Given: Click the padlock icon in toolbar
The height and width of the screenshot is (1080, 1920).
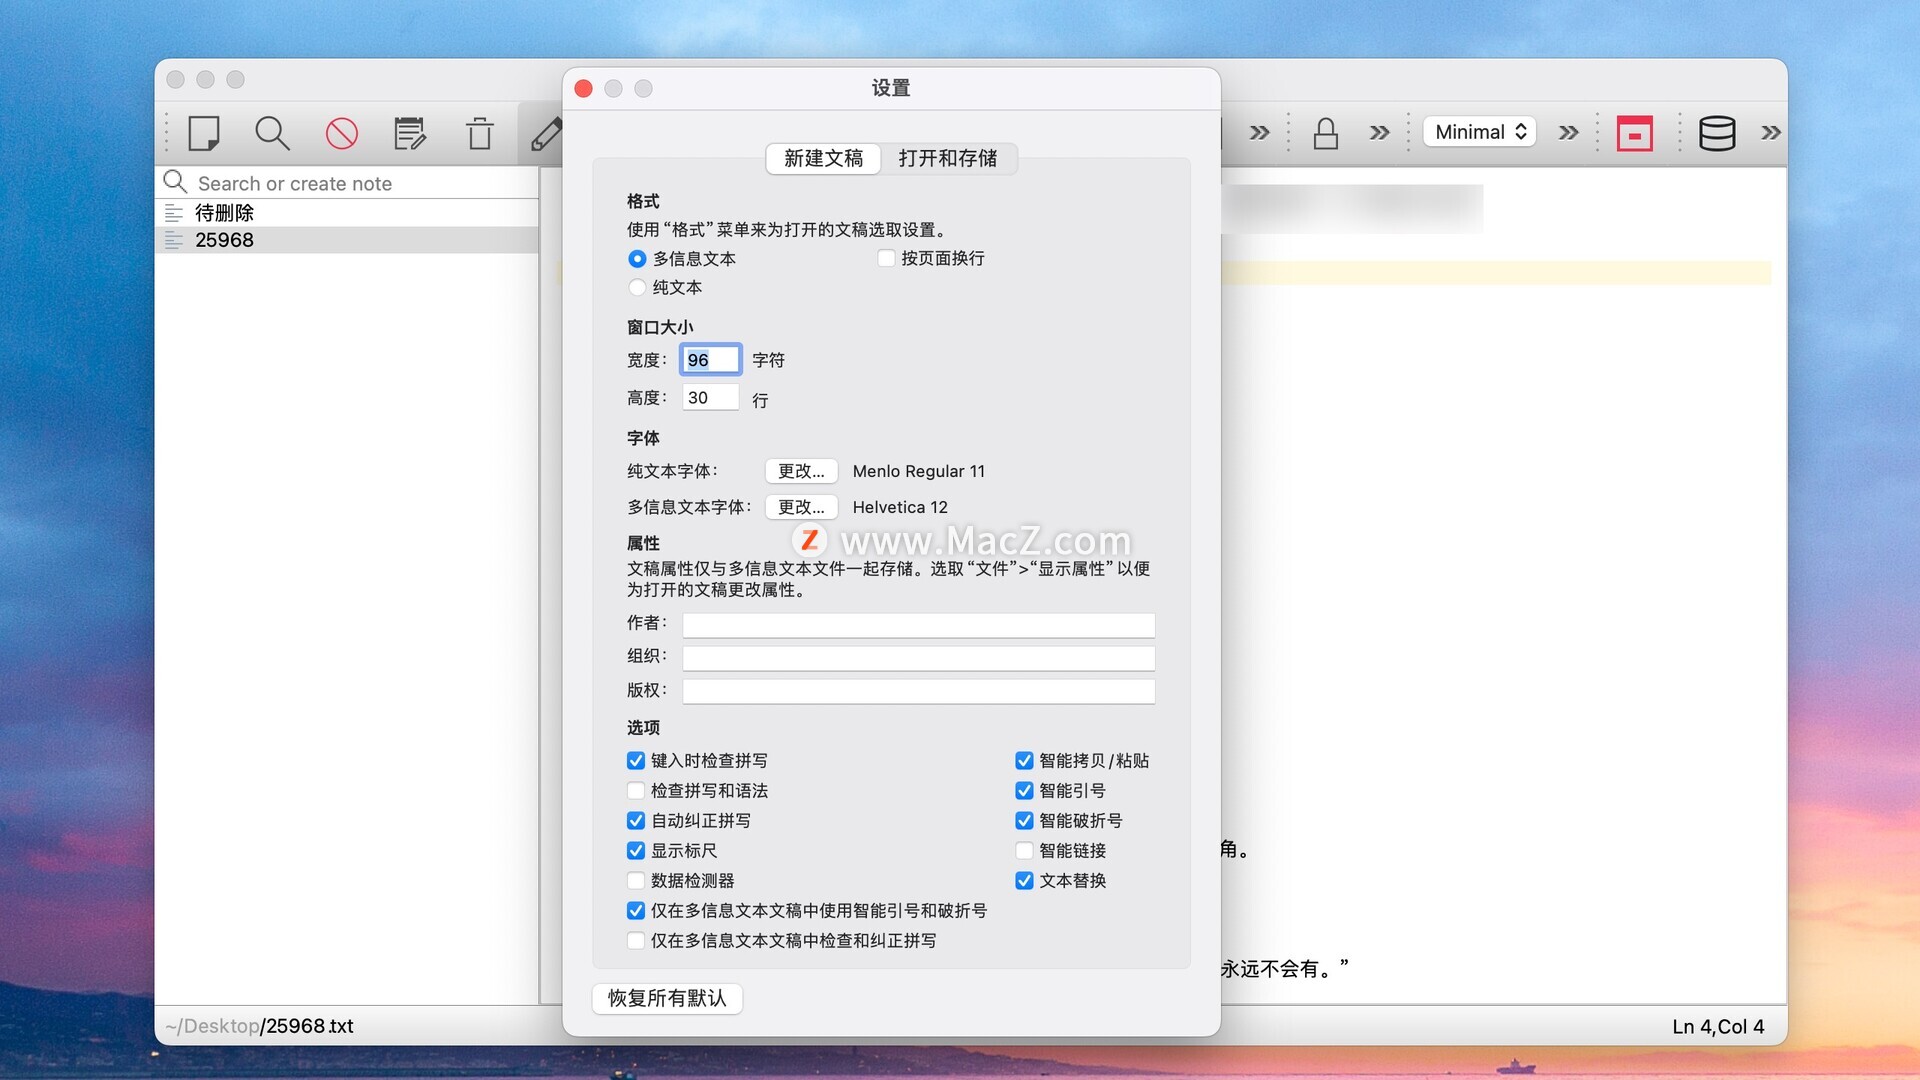Looking at the screenshot, I should click(x=1326, y=133).
